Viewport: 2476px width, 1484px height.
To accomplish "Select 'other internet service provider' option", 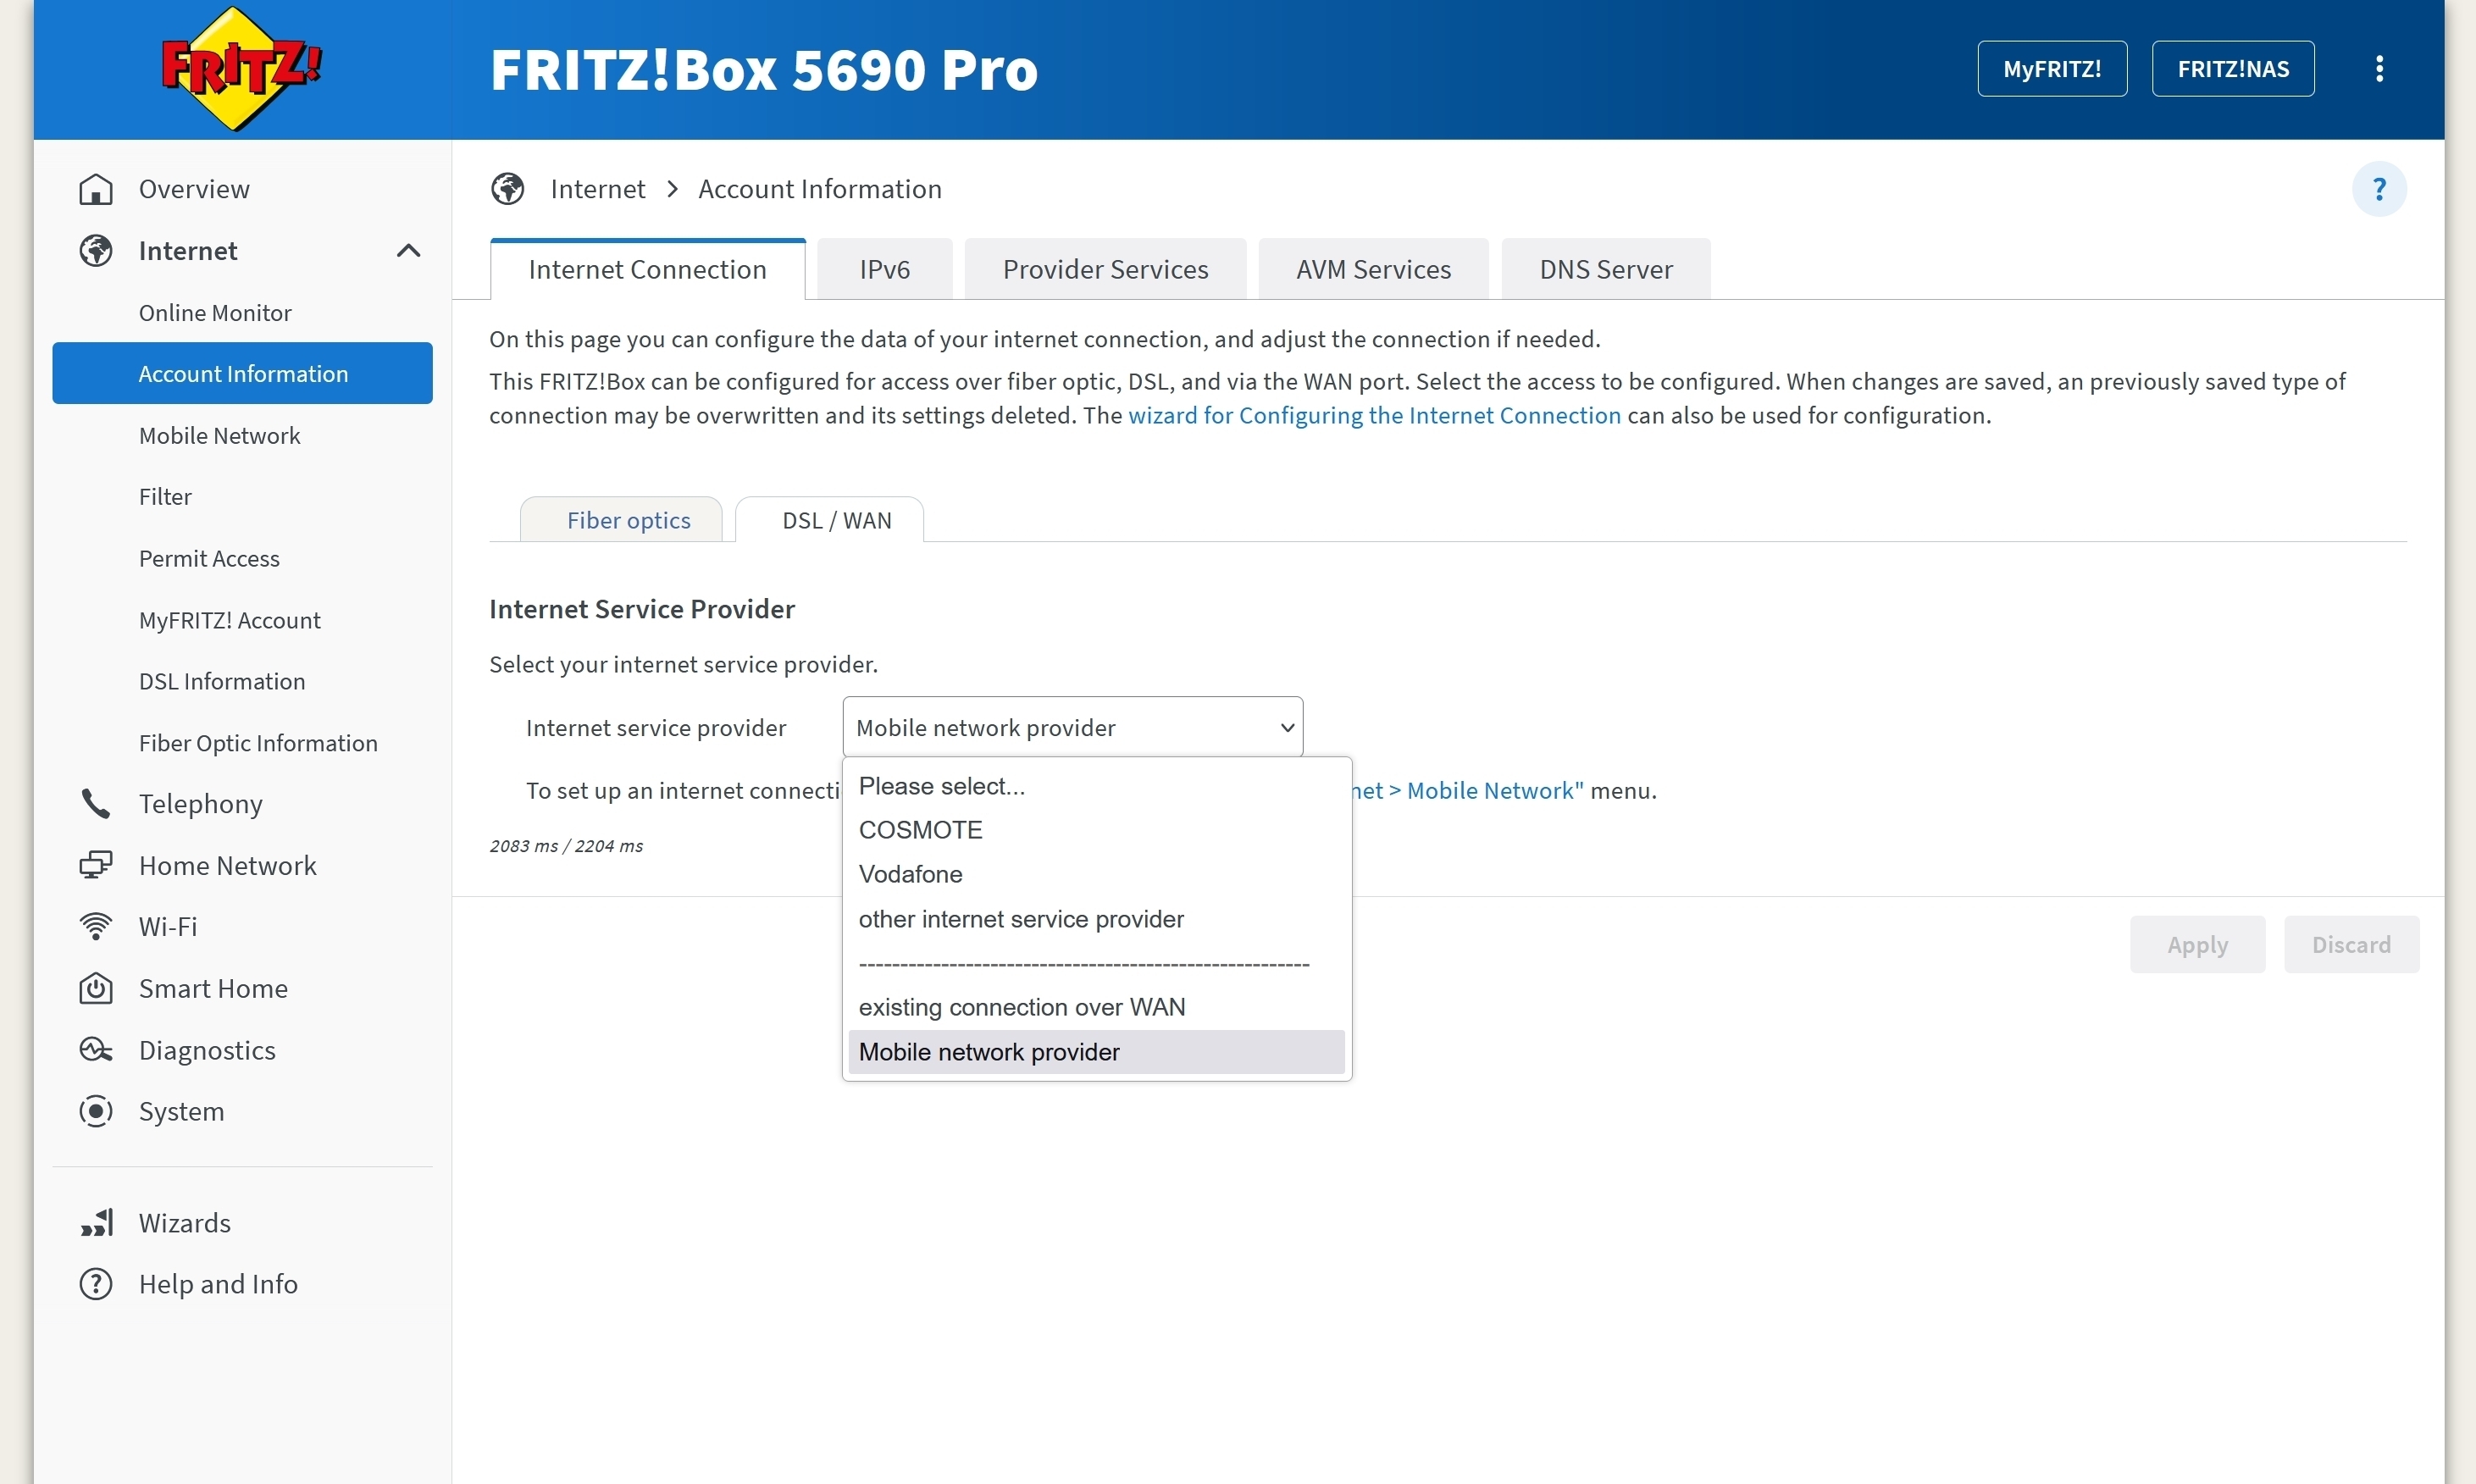I will pos(1096,919).
